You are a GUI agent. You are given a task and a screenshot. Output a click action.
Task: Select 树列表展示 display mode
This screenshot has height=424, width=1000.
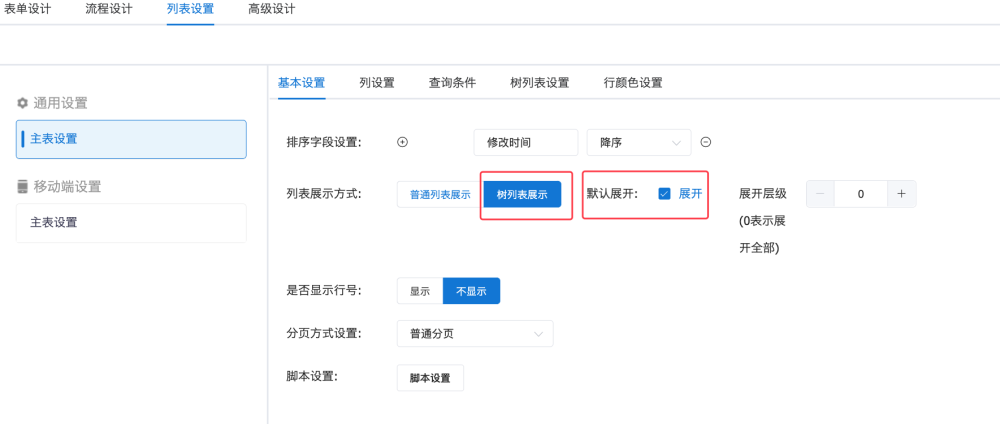click(522, 194)
